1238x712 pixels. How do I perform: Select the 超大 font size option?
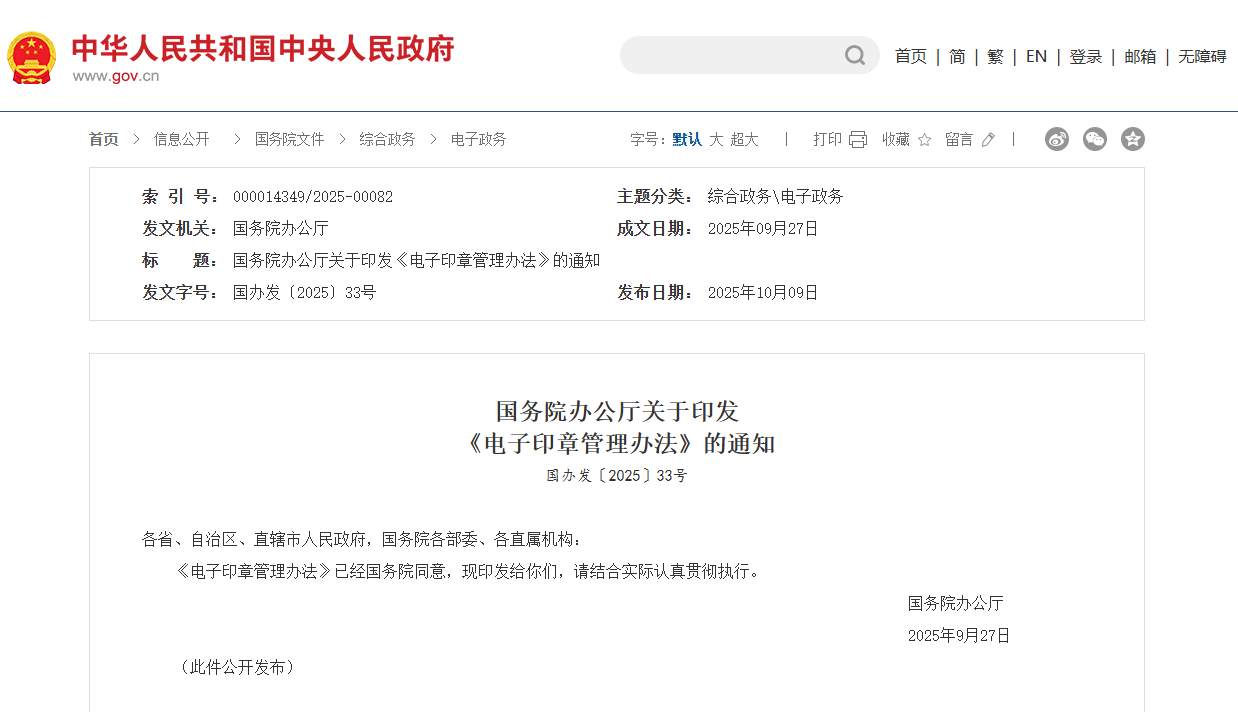tap(745, 139)
